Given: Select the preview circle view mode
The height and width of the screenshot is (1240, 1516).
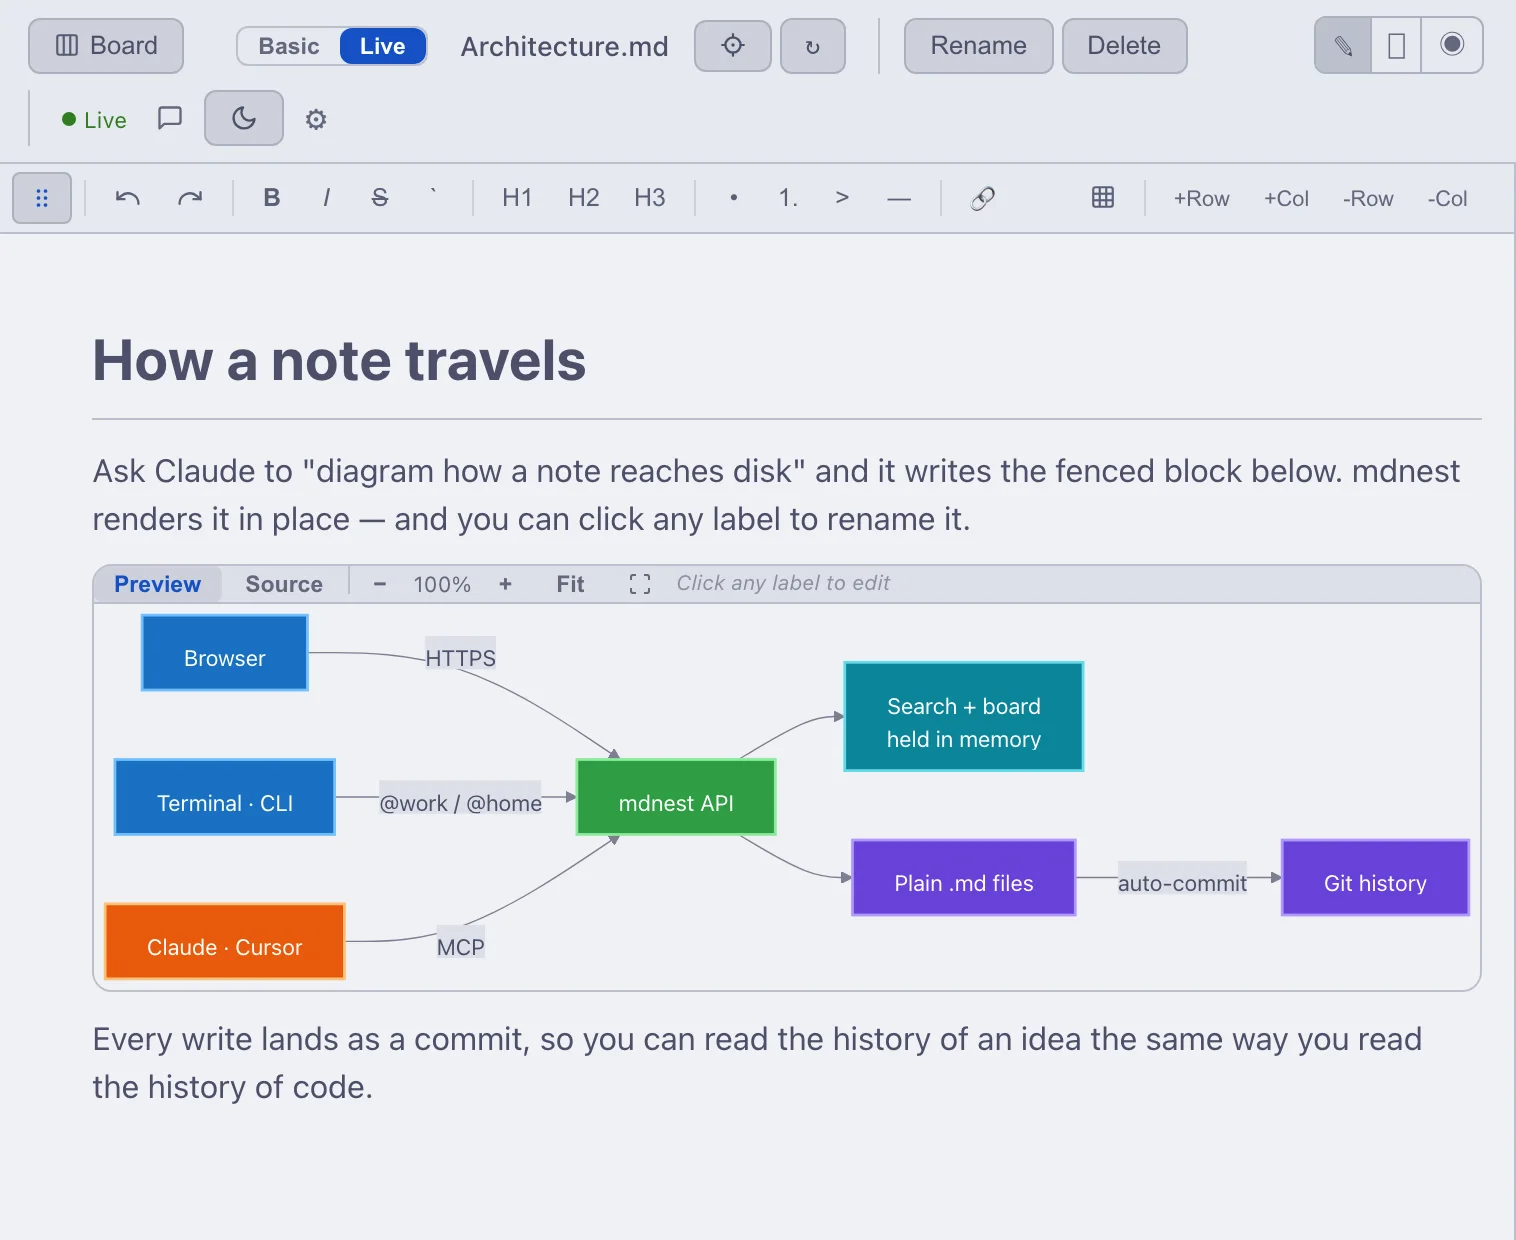Looking at the screenshot, I should [x=1452, y=46].
